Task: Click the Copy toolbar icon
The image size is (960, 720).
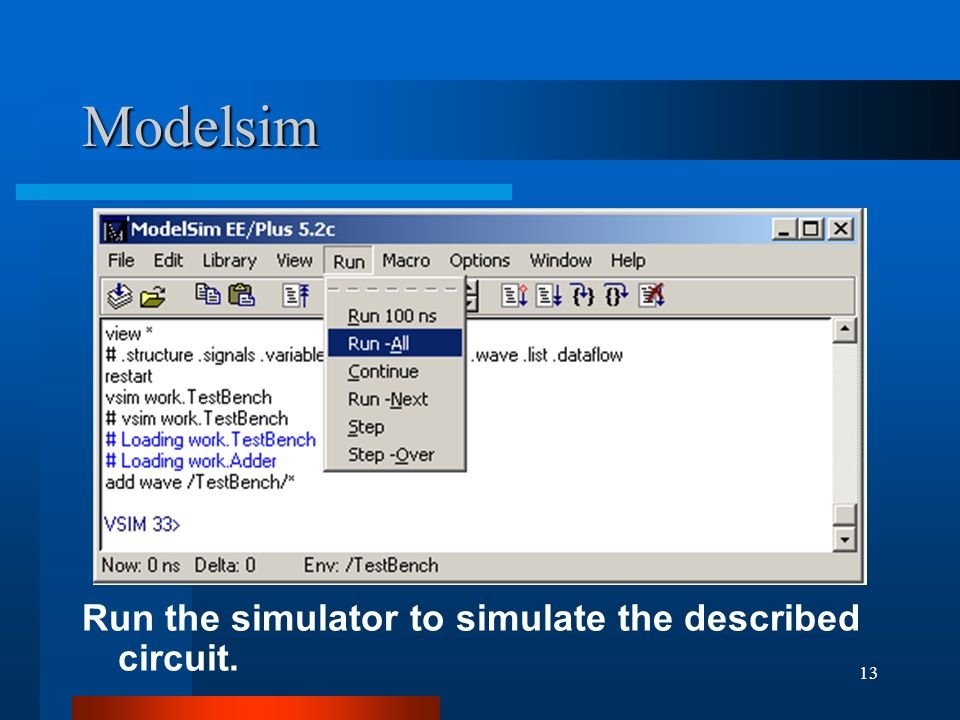Action: tap(208, 294)
